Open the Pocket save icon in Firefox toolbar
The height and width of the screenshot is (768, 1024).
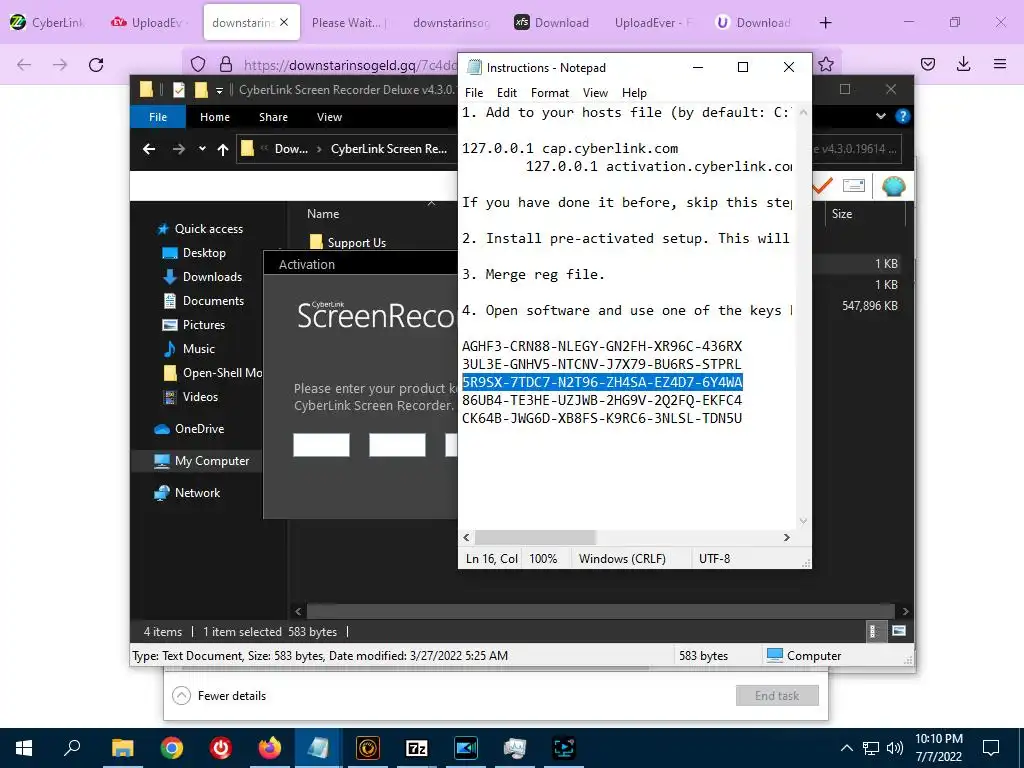click(928, 64)
